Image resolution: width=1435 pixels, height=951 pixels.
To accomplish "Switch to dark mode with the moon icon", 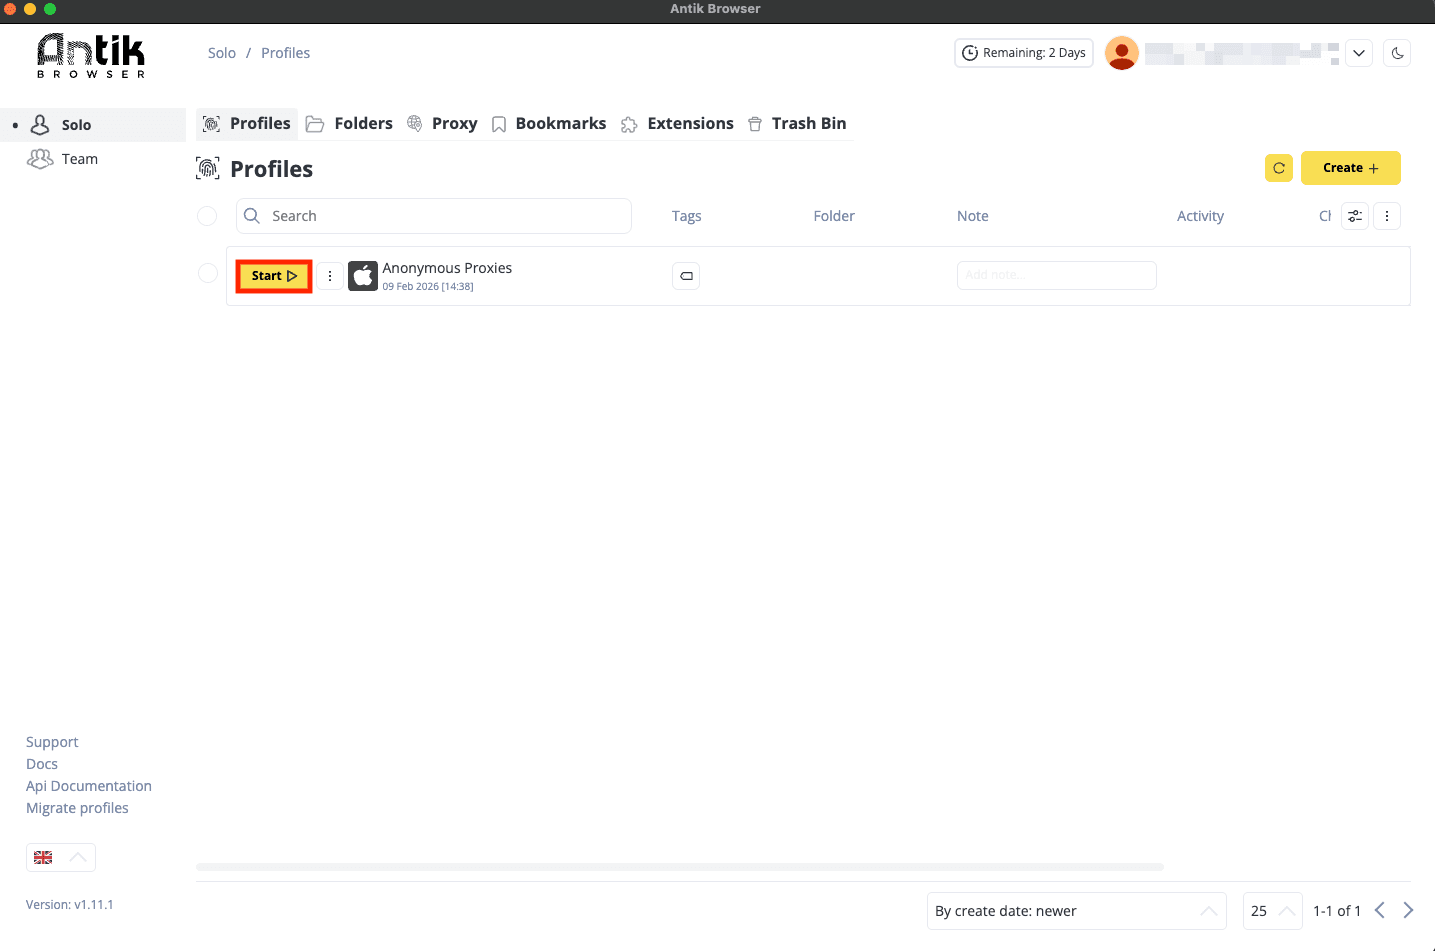I will coord(1396,52).
